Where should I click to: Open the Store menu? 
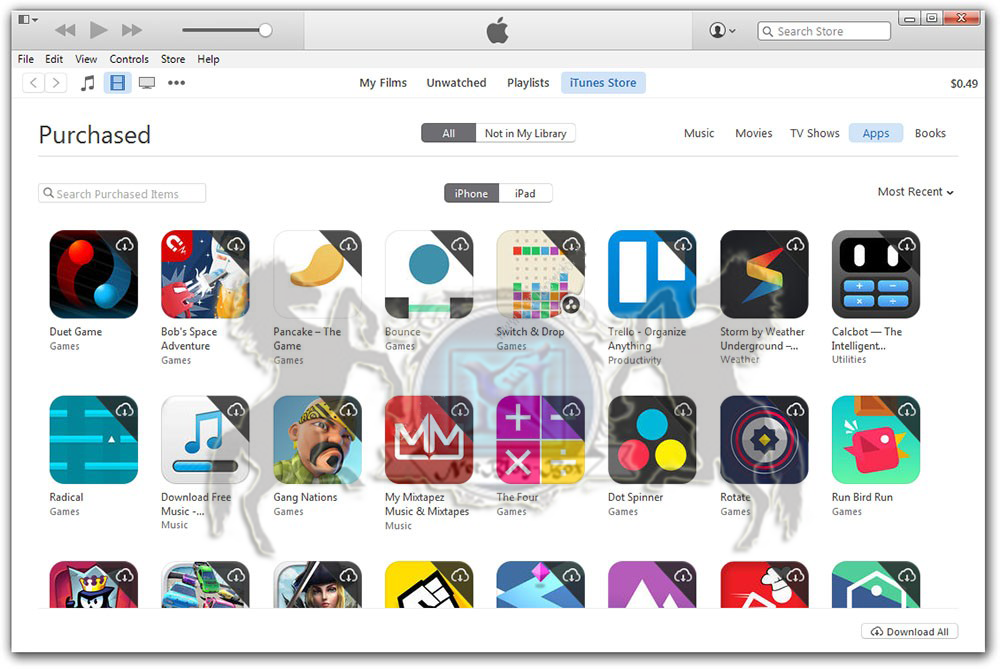point(173,59)
